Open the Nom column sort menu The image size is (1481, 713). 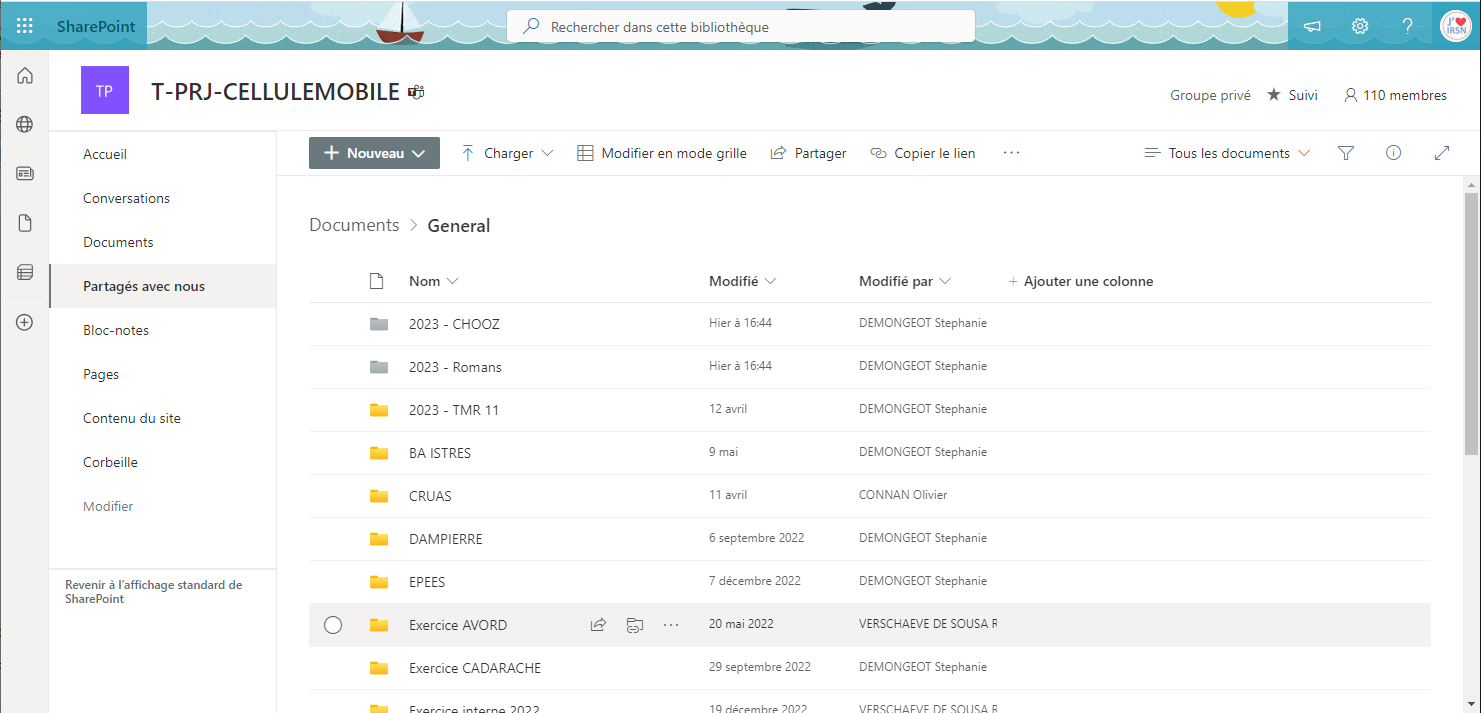(433, 281)
